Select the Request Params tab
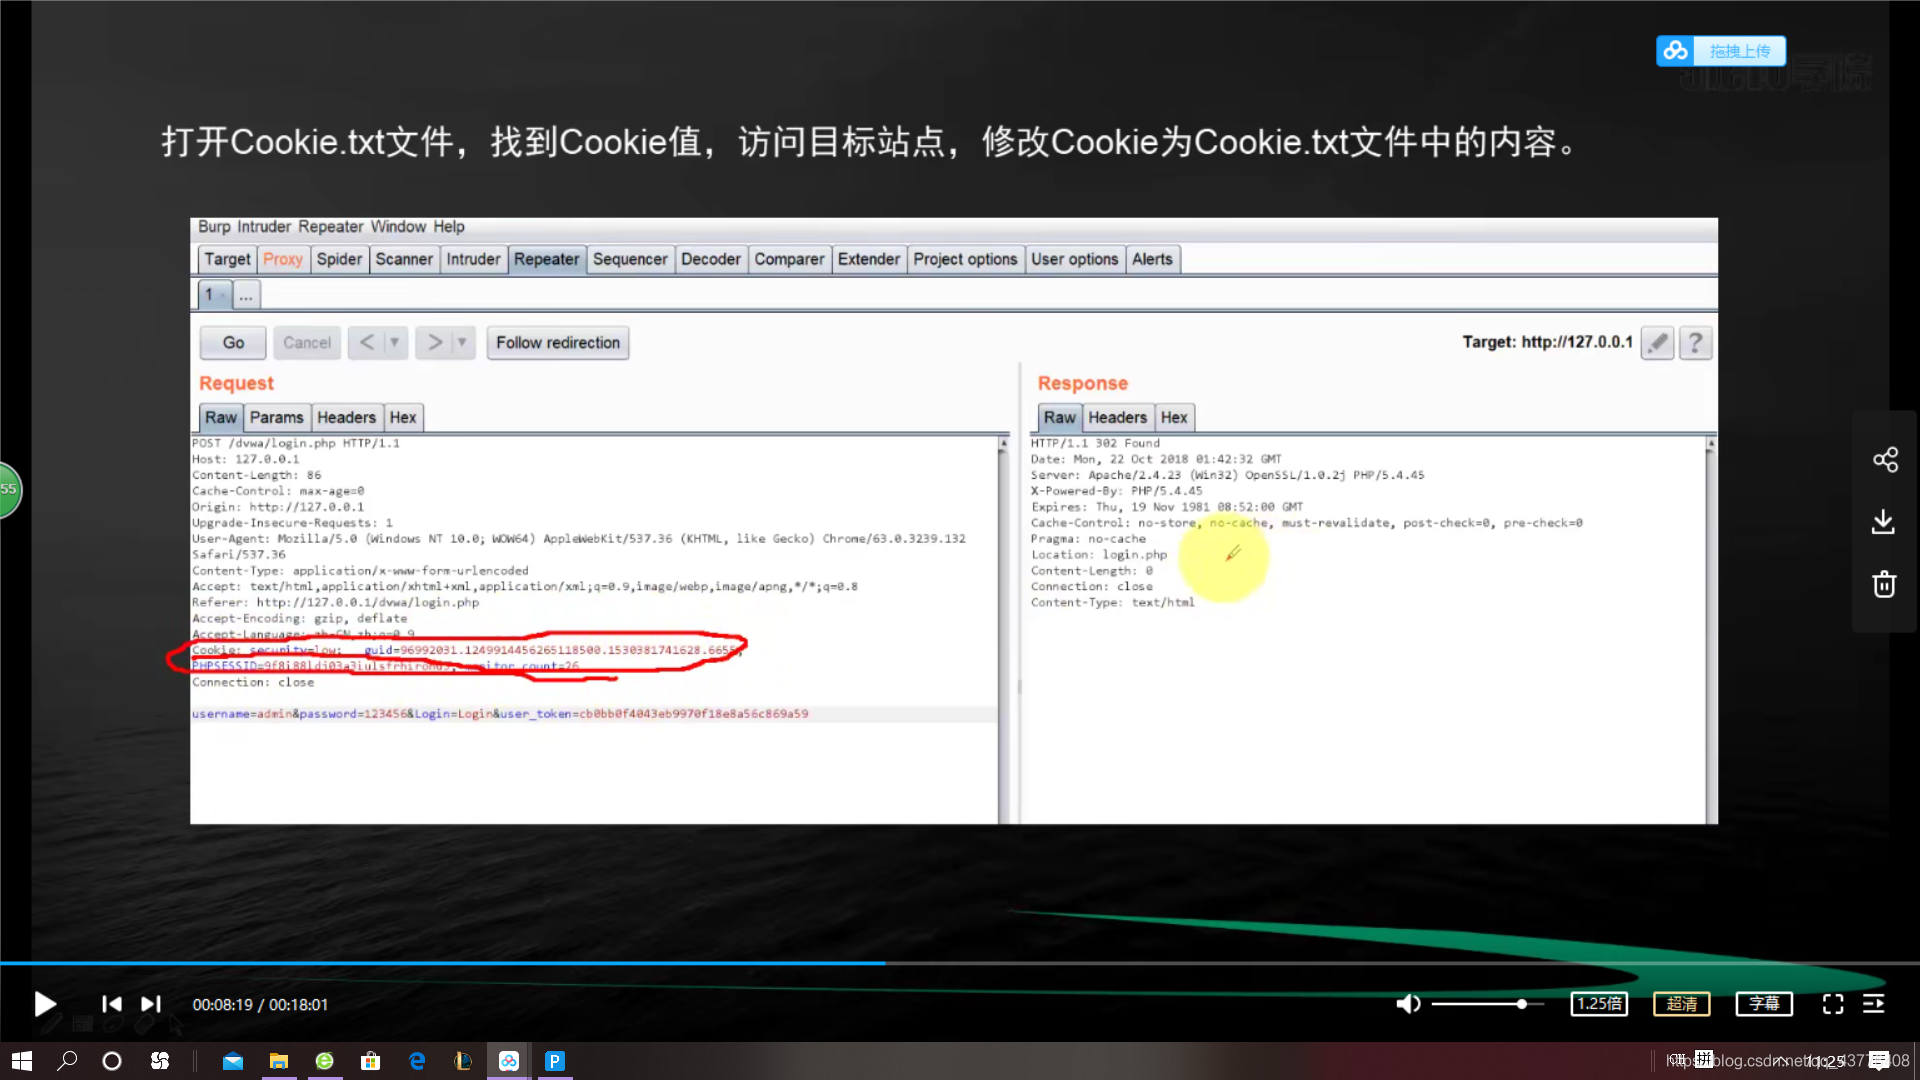This screenshot has height=1080, width=1920. [276, 417]
